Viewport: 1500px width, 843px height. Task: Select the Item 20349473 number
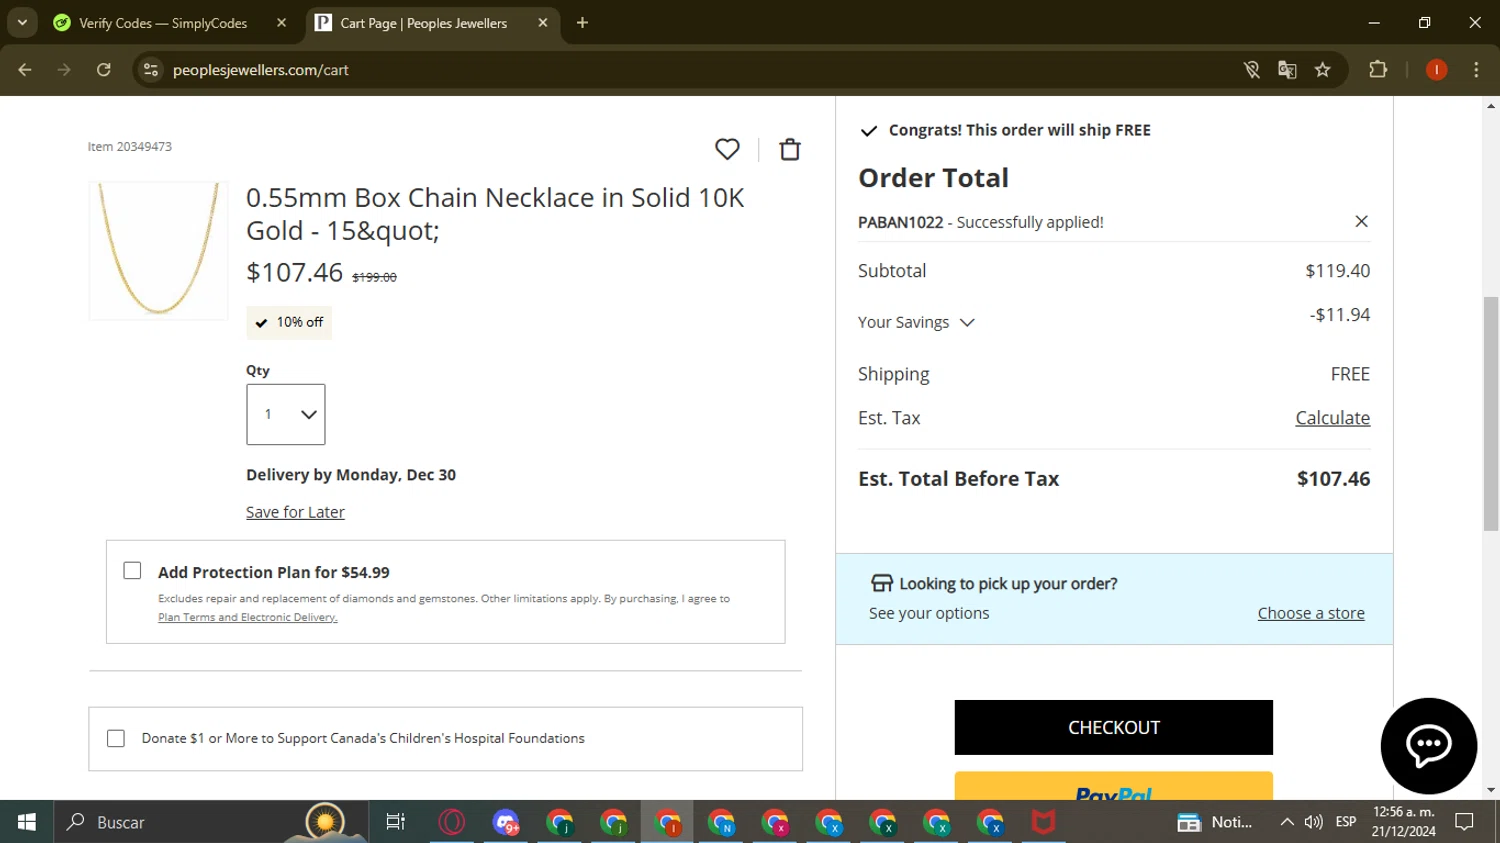pyautogui.click(x=130, y=147)
